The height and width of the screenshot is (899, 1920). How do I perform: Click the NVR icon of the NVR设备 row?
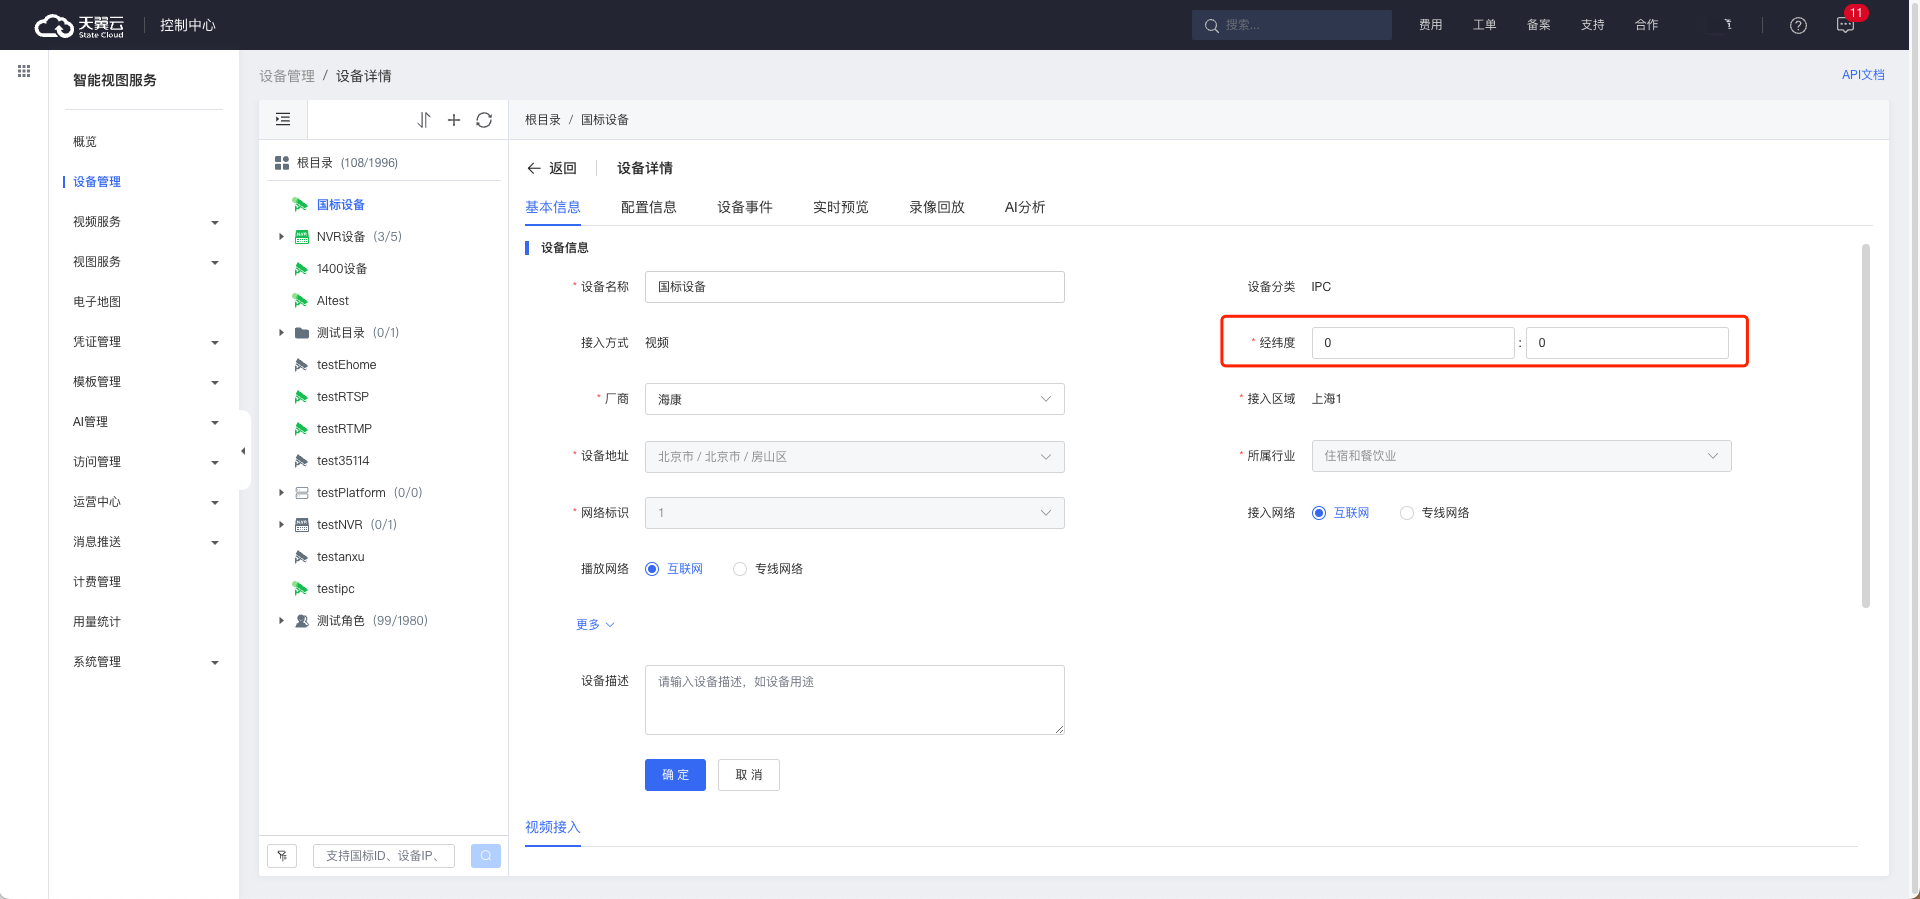tap(302, 237)
